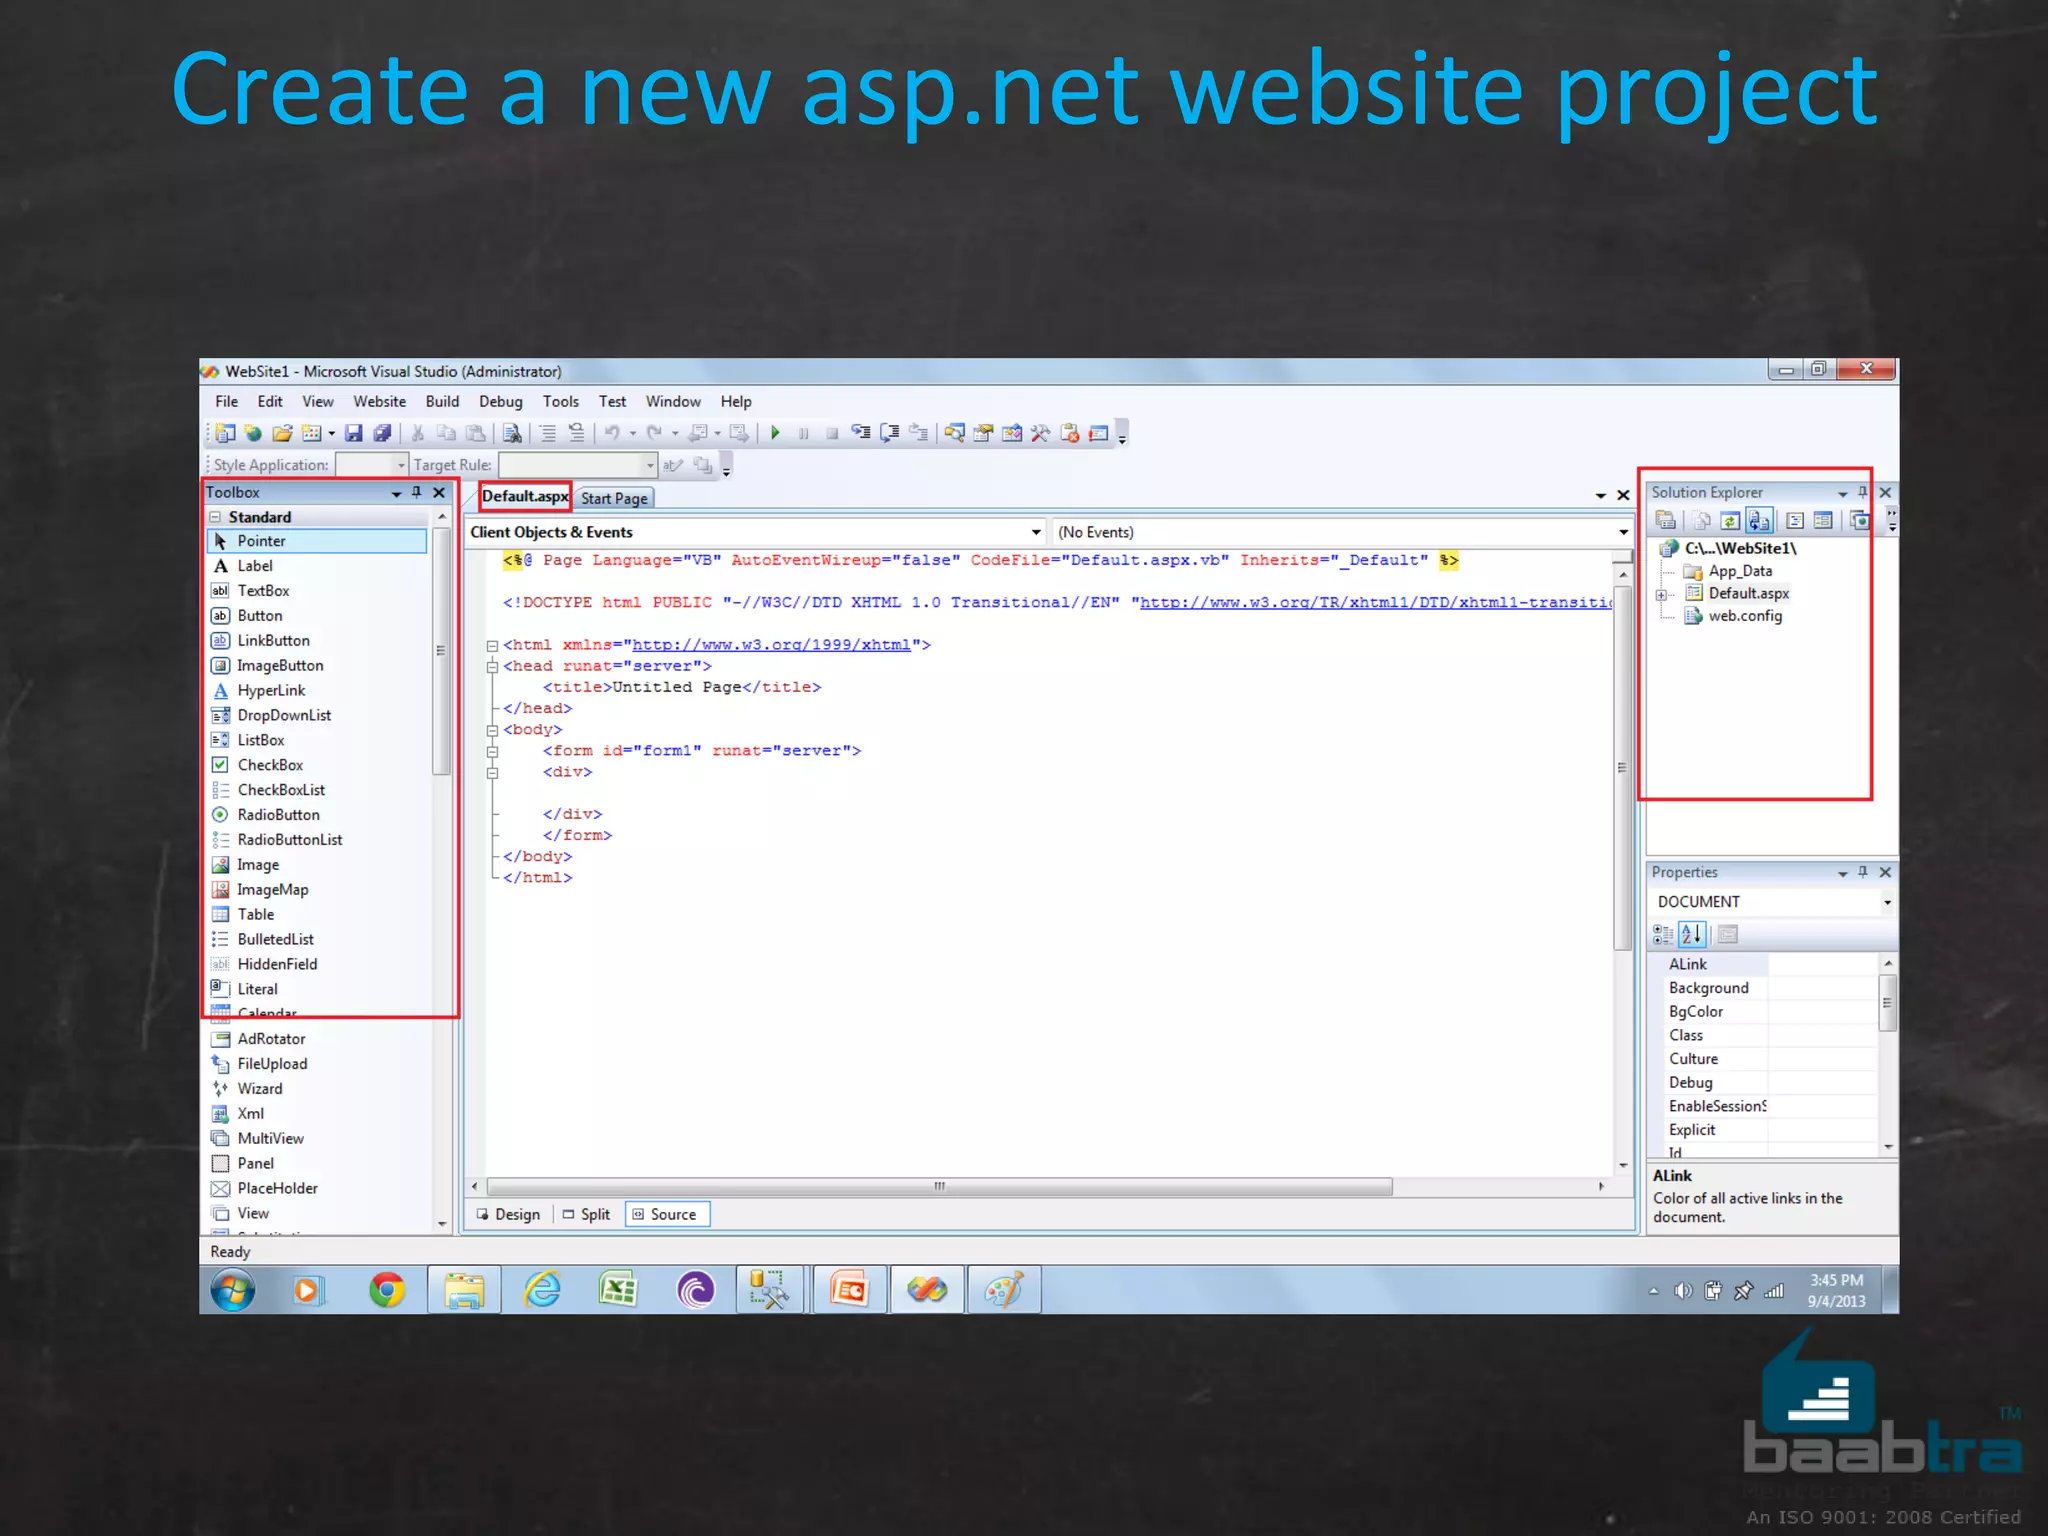Click the Save icon in the toolbar

(x=354, y=433)
